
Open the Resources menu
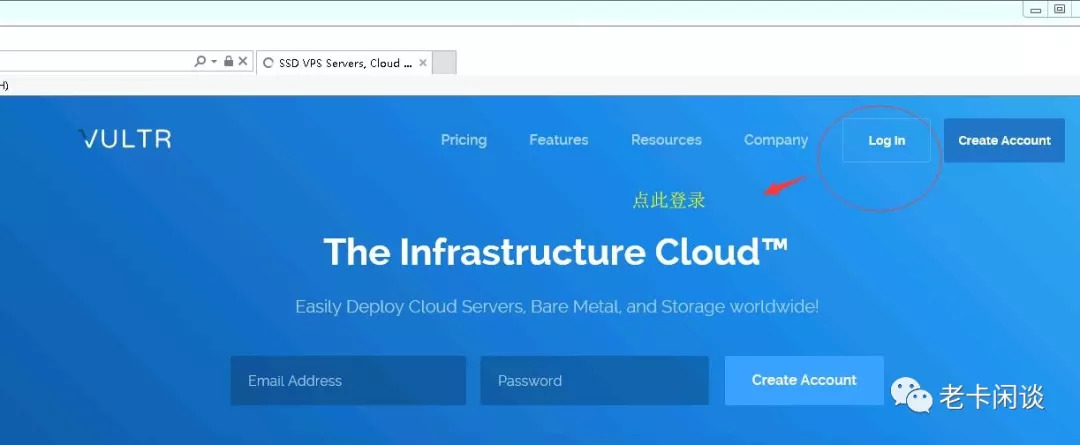tap(666, 140)
